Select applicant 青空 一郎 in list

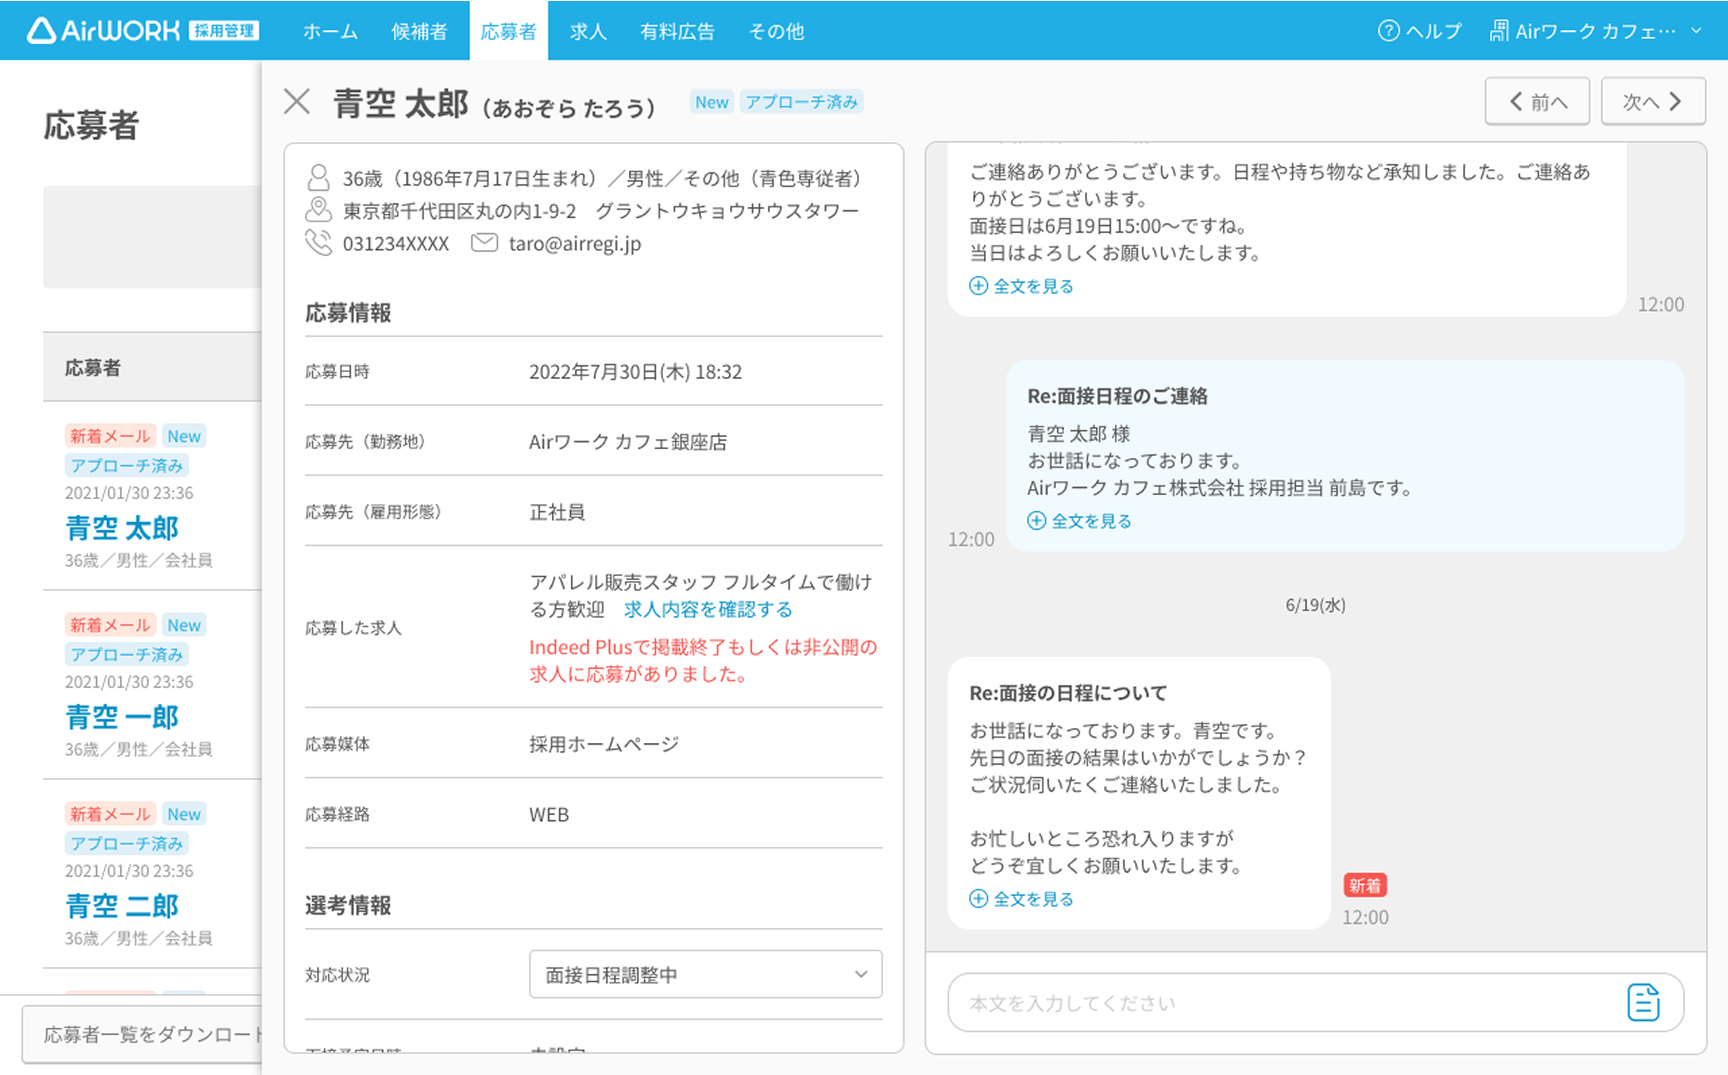point(122,717)
